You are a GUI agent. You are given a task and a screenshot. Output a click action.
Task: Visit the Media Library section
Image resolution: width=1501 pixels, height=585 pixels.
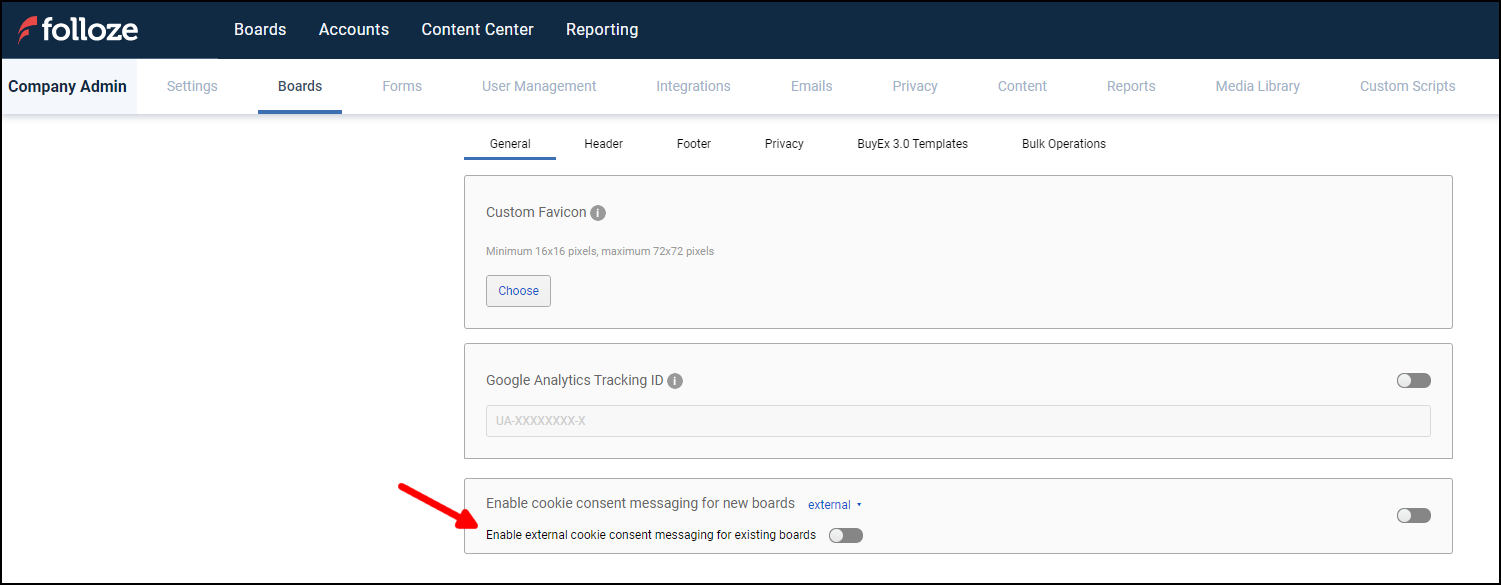pyautogui.click(x=1257, y=86)
